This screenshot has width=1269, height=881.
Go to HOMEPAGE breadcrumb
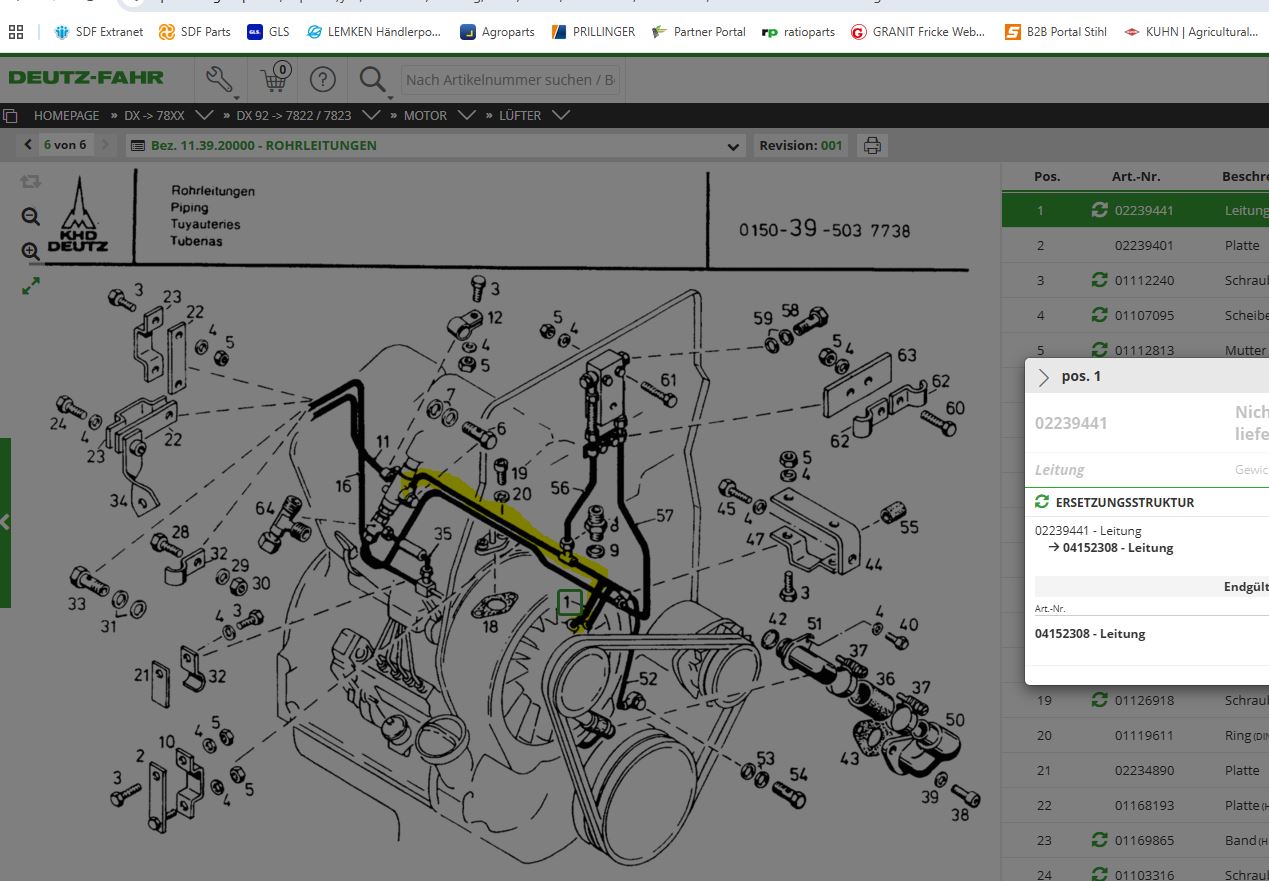66,115
